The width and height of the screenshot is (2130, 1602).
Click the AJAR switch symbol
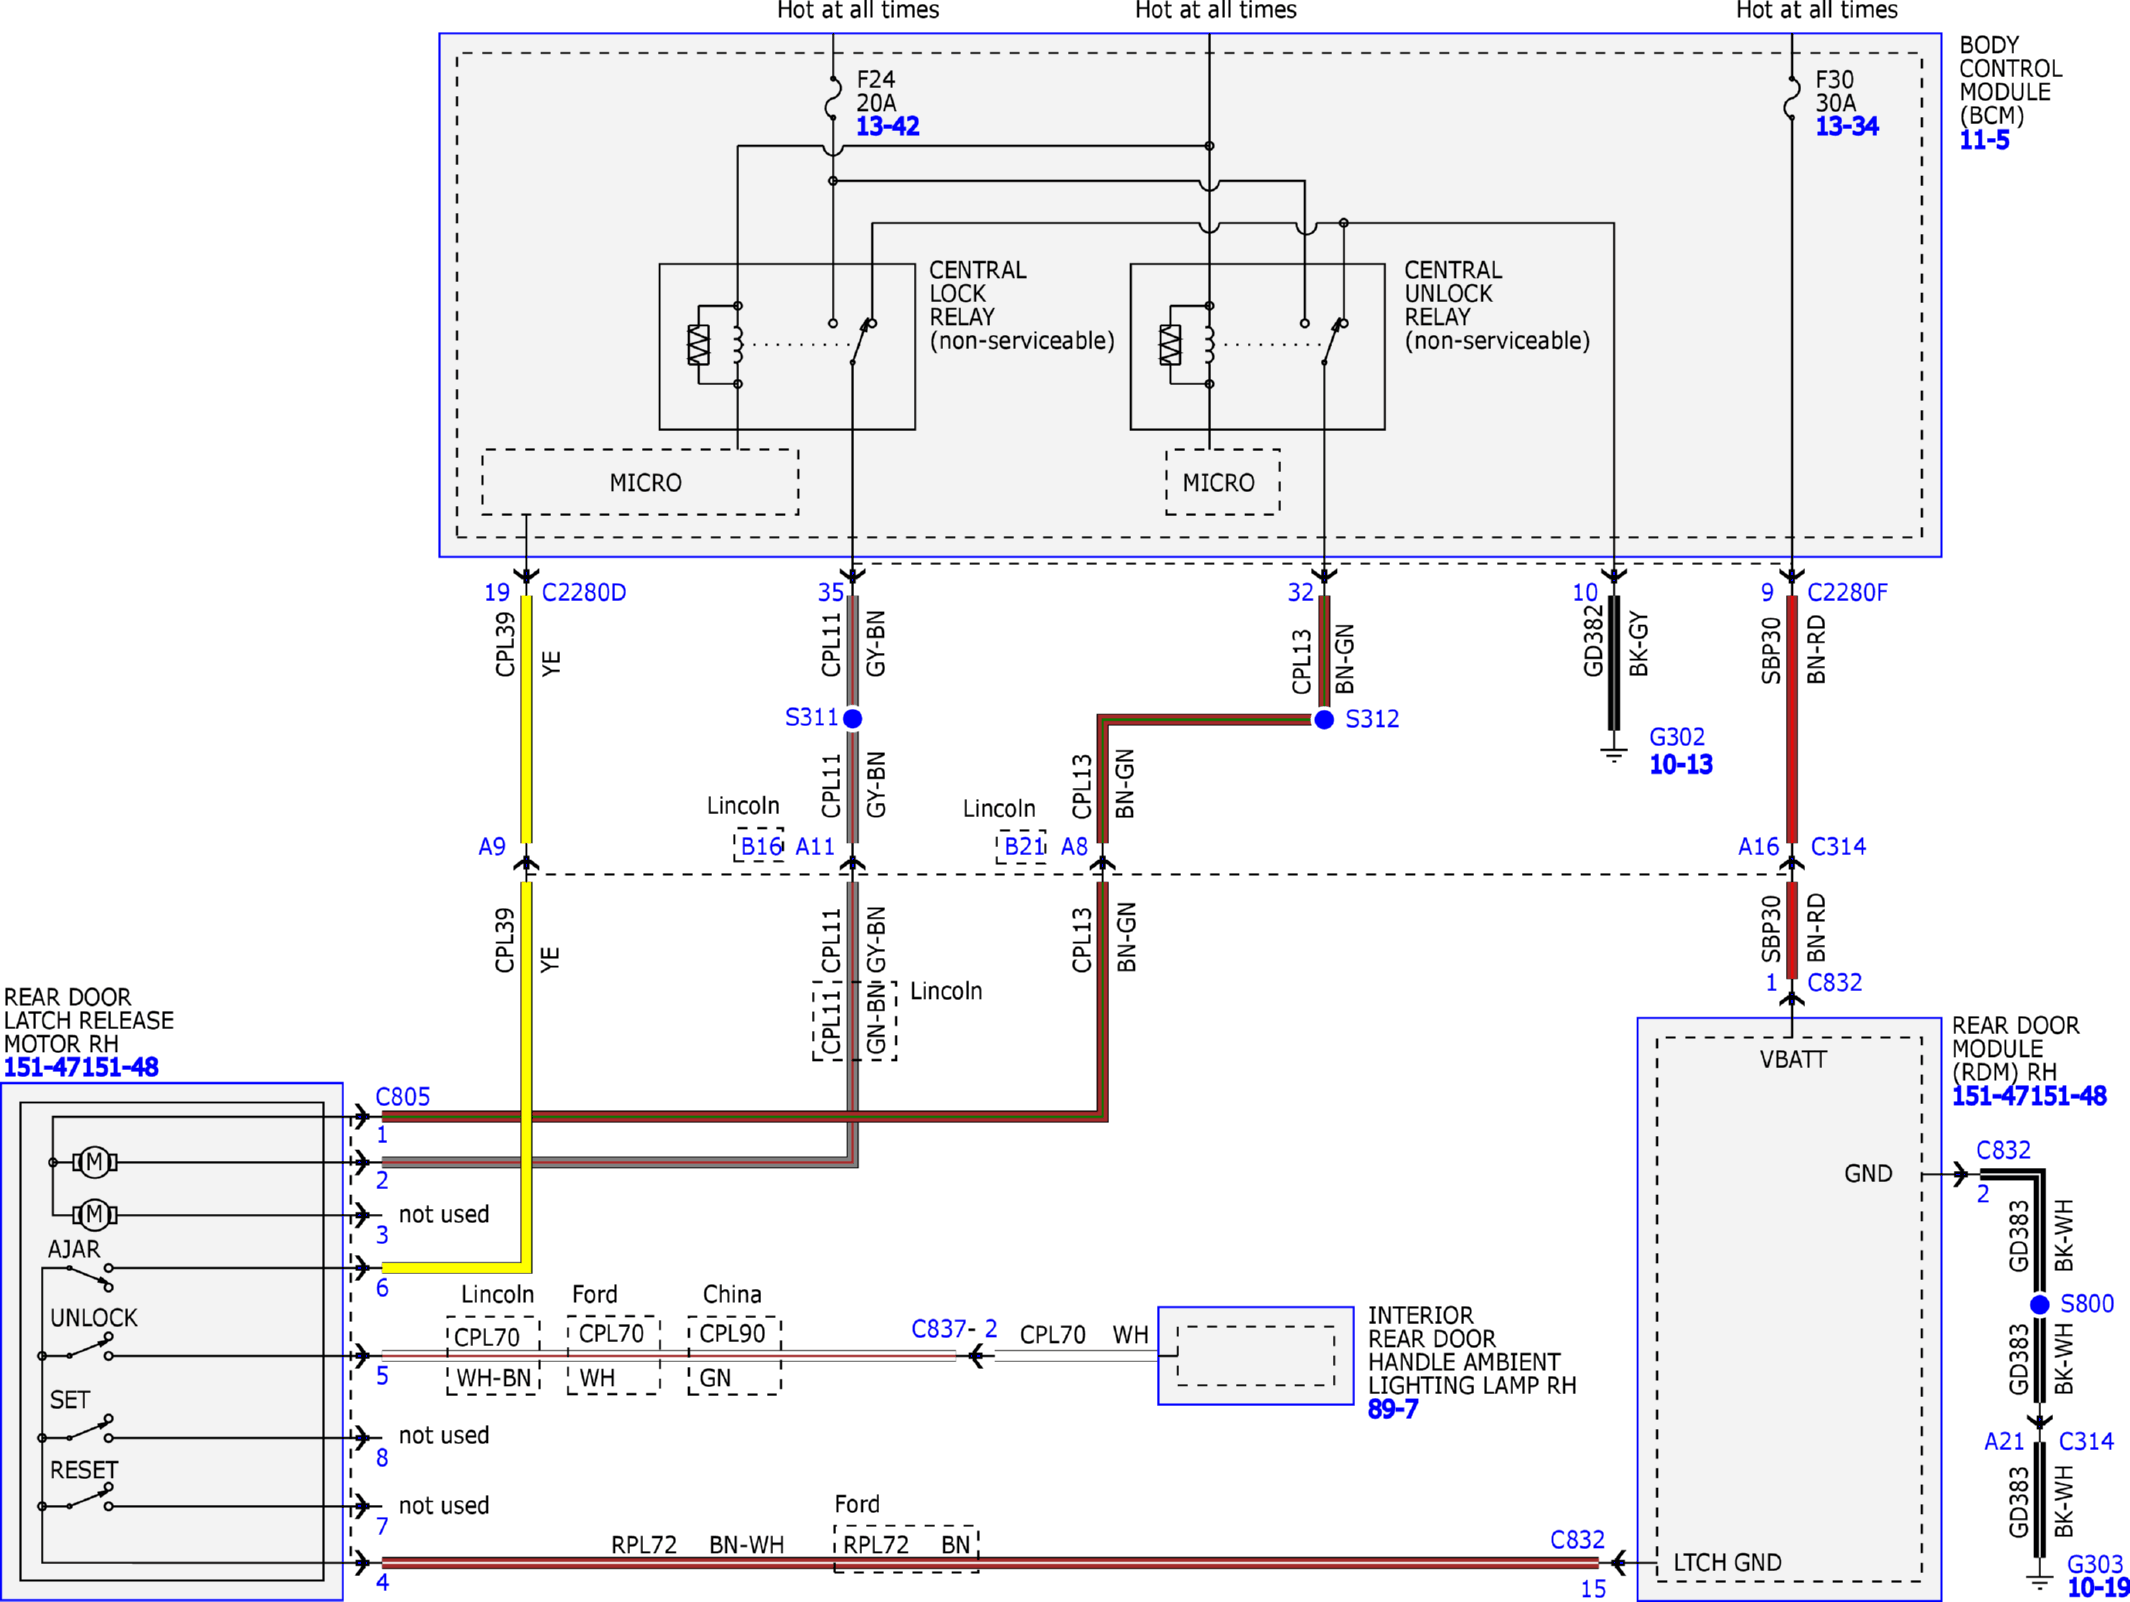[89, 1276]
